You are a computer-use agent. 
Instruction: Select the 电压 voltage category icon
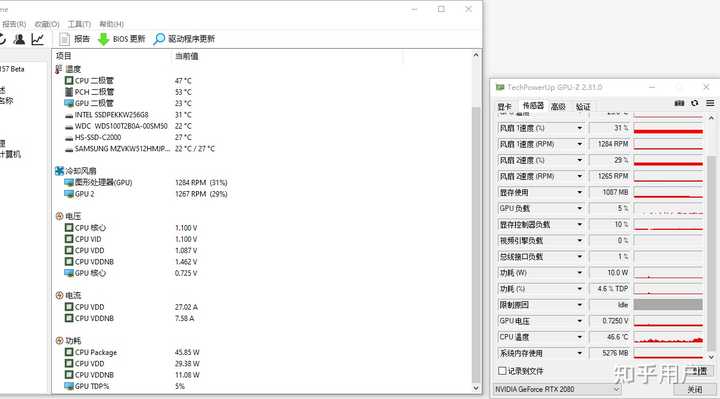point(59,216)
